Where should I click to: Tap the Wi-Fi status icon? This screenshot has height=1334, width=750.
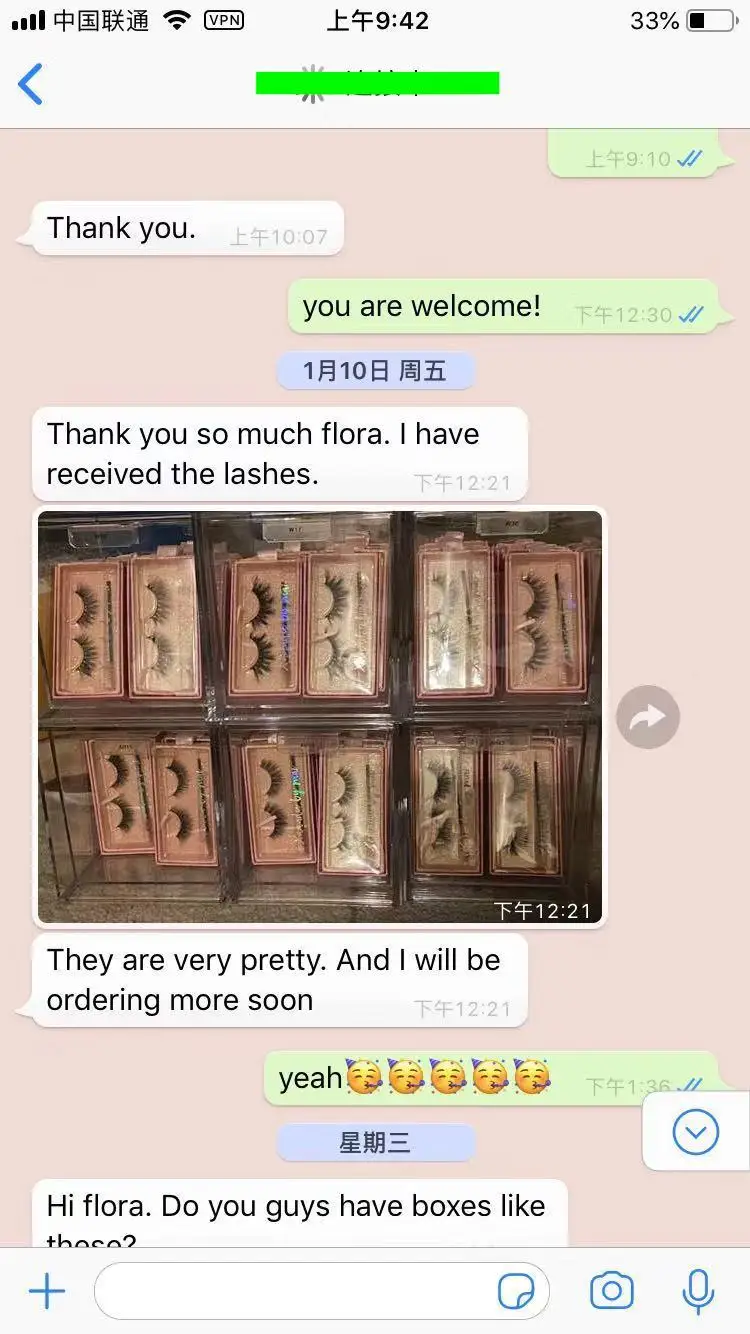[177, 20]
